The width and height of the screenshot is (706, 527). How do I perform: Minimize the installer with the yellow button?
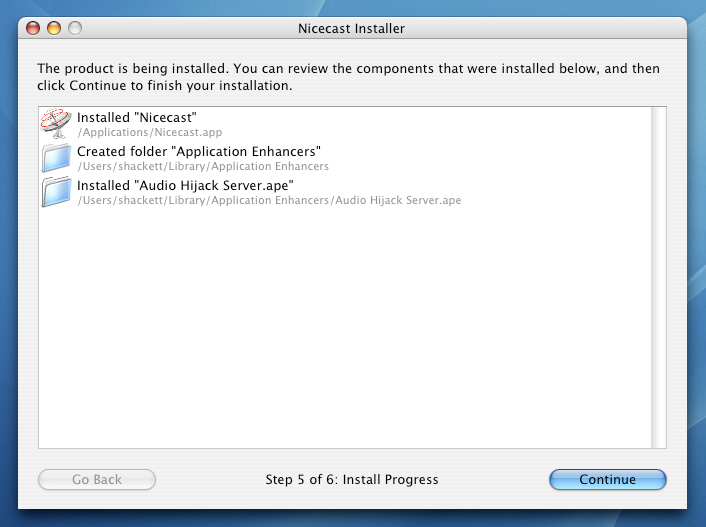[x=54, y=28]
